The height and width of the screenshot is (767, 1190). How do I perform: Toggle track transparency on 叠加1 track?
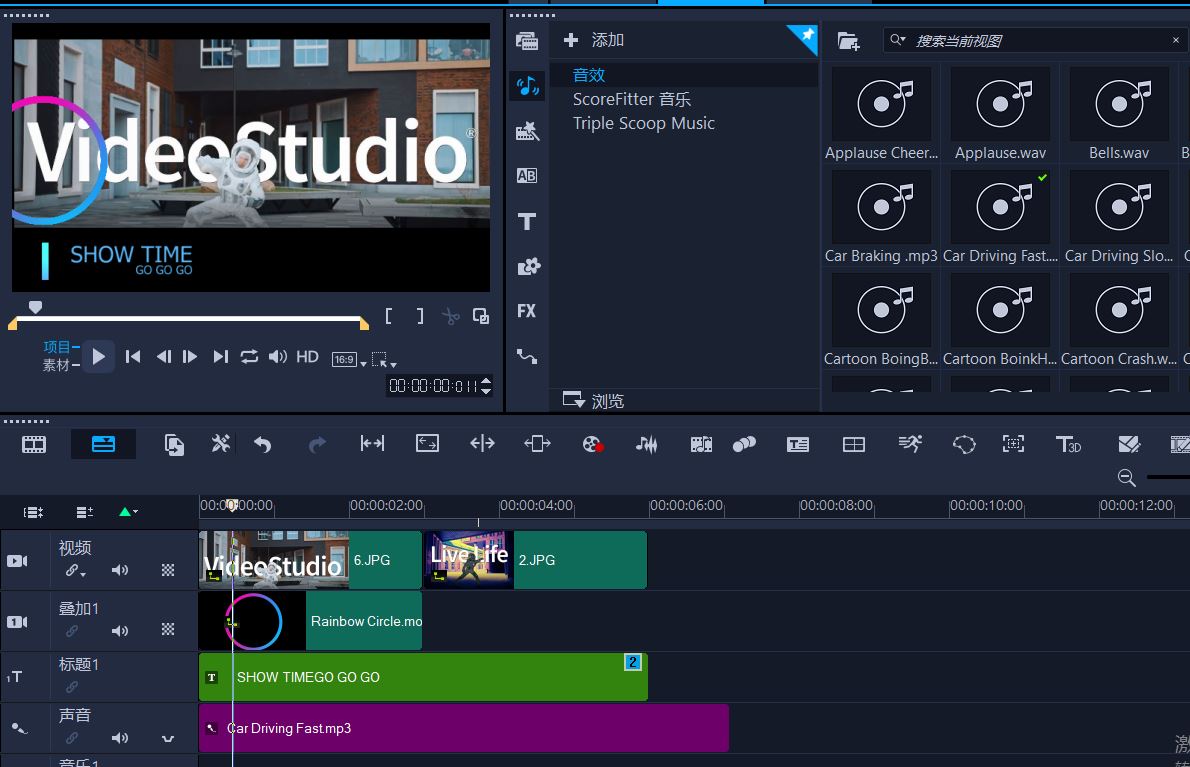point(168,629)
